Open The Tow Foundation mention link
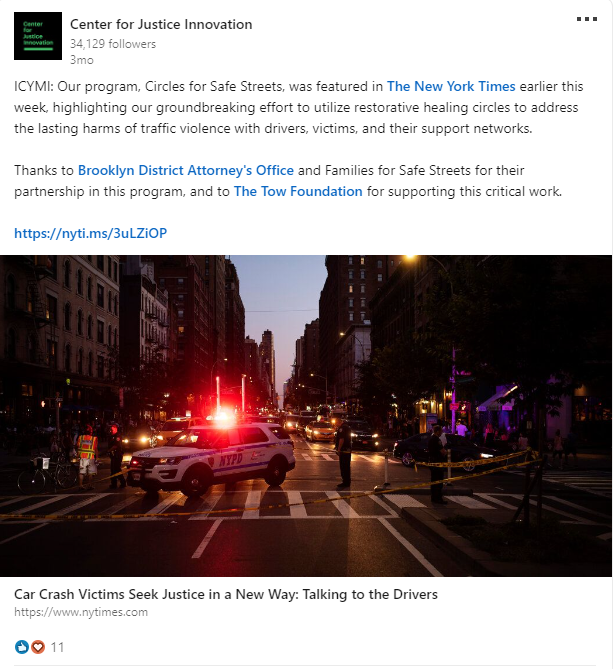Screen dimensions: 614x669 coord(298,191)
